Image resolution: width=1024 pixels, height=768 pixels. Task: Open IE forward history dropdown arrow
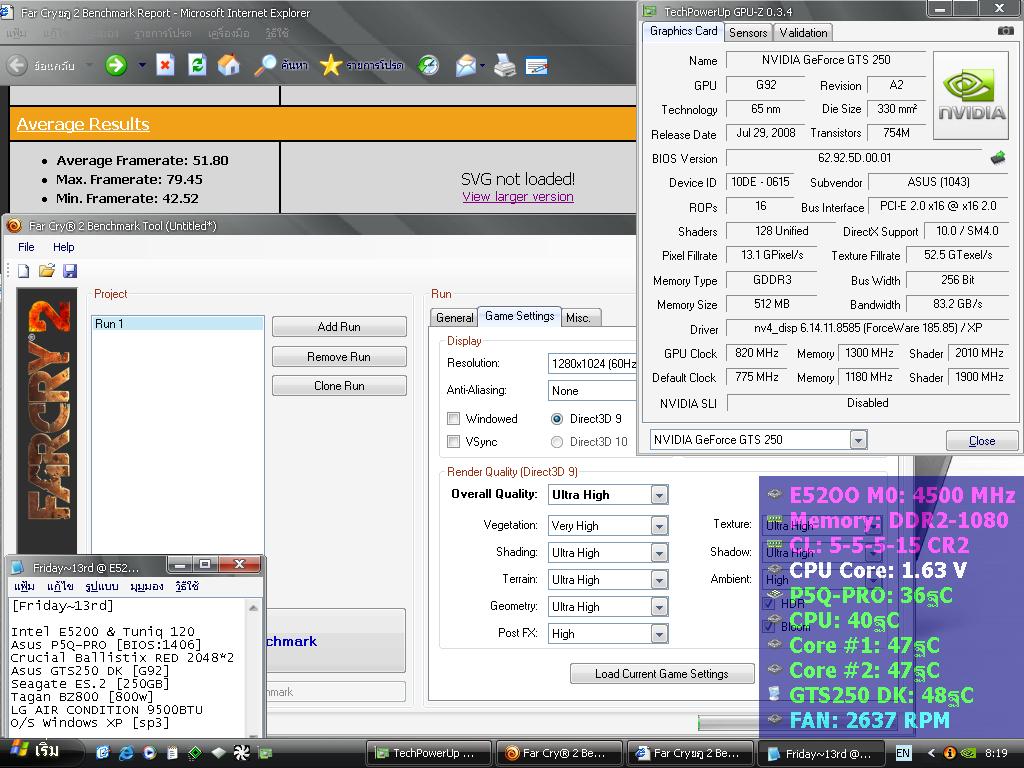[x=142, y=65]
